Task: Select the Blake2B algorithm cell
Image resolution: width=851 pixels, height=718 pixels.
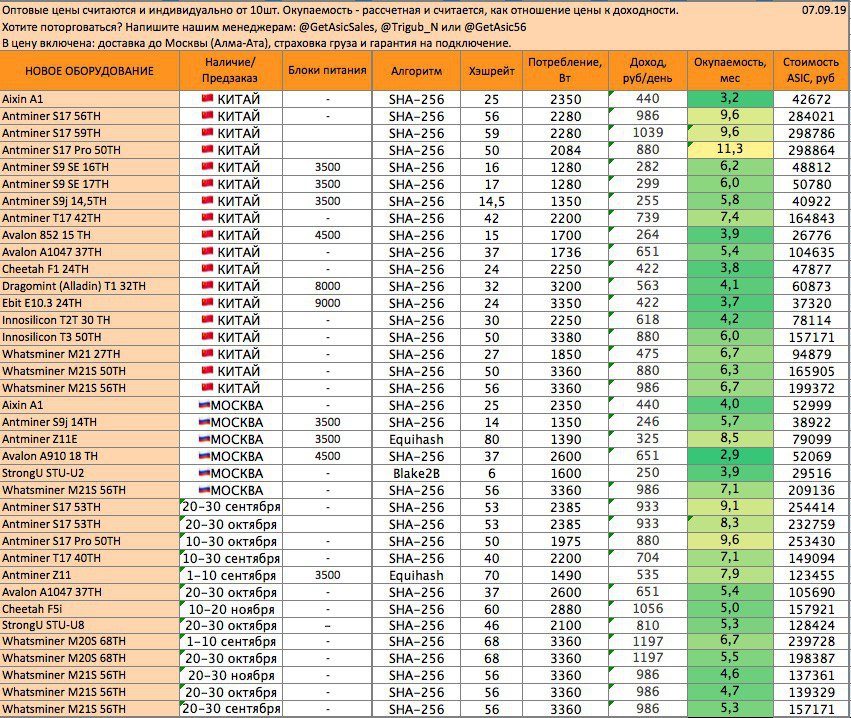Action: (416, 473)
